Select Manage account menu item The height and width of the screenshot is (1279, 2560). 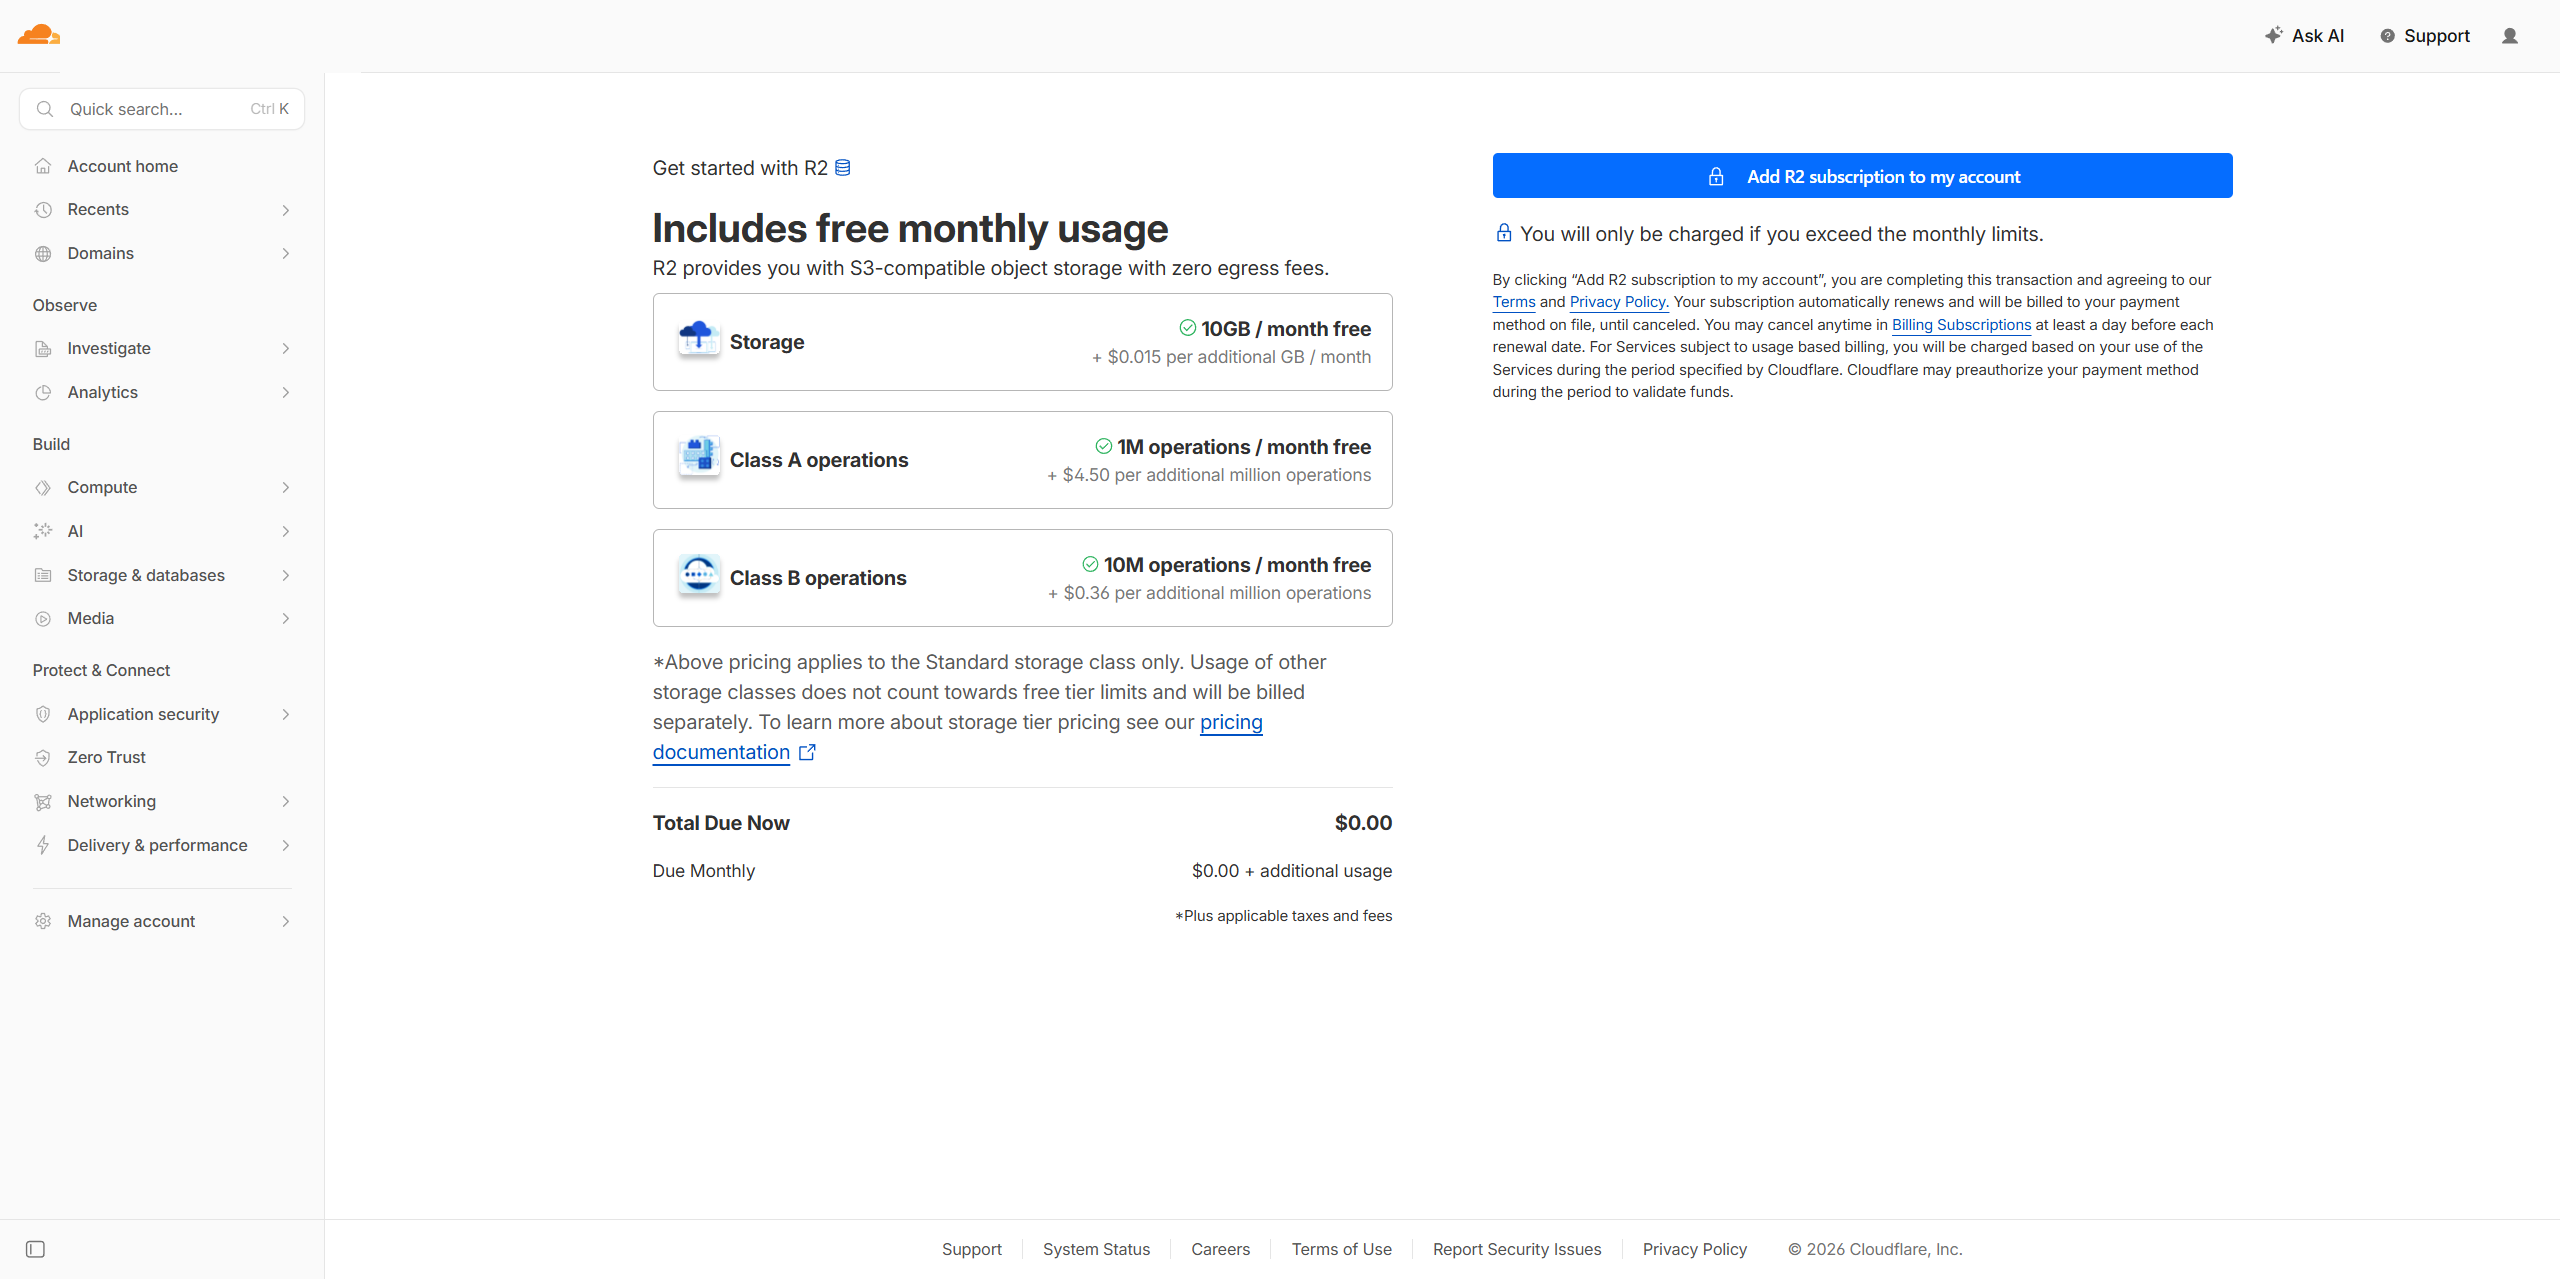pos(162,922)
